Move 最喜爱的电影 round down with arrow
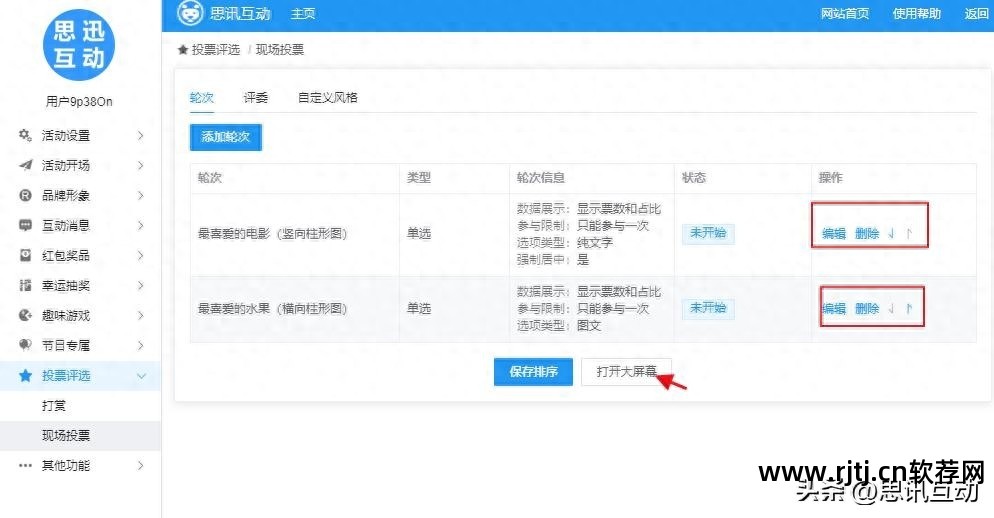This screenshot has height=518, width=994. click(891, 233)
